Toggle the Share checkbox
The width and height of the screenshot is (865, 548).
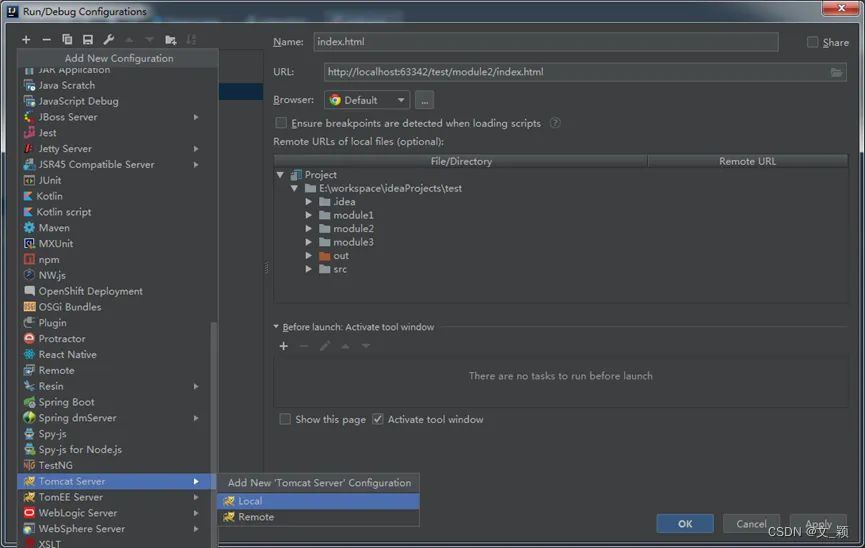pos(813,42)
